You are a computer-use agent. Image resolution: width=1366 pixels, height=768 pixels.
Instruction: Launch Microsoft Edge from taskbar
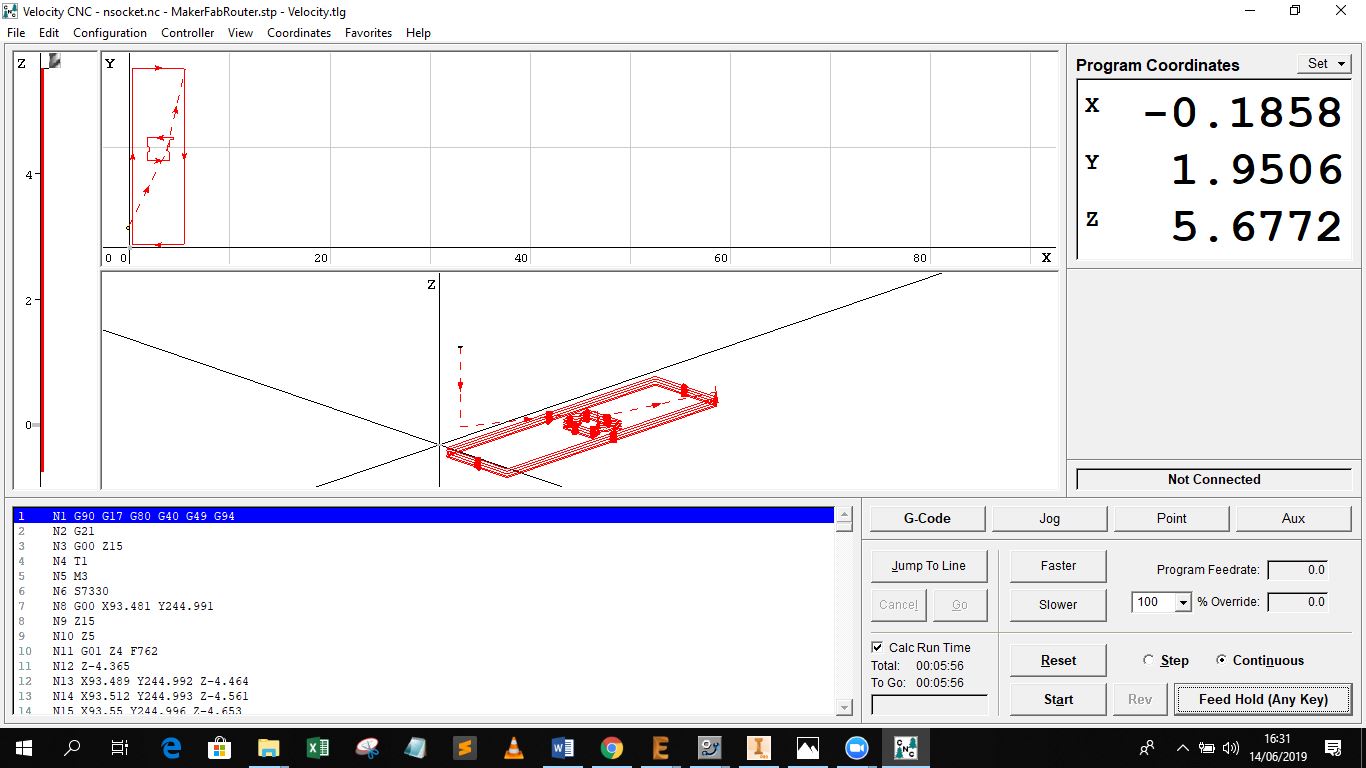(170, 747)
